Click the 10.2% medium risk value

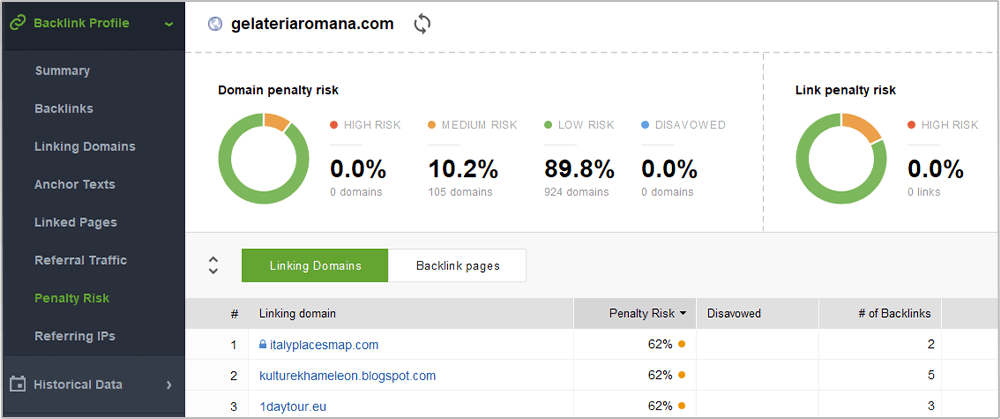pos(462,169)
